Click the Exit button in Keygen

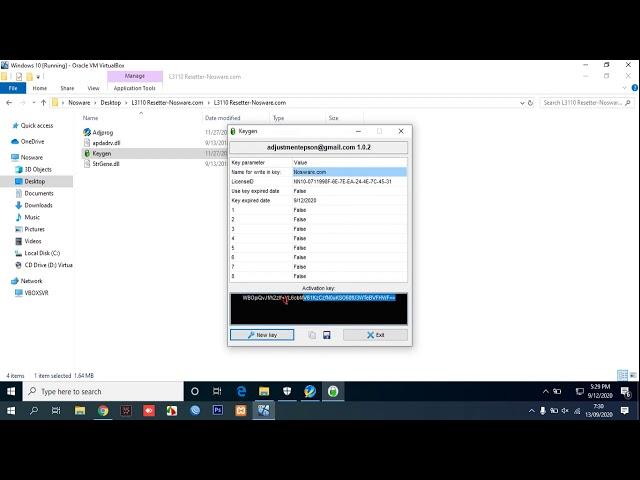375,335
